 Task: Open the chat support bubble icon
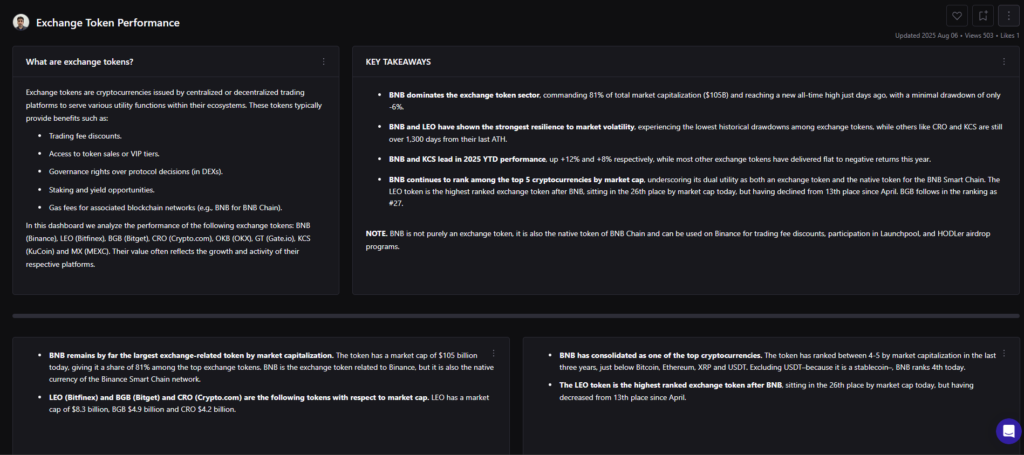pyautogui.click(x=1008, y=431)
